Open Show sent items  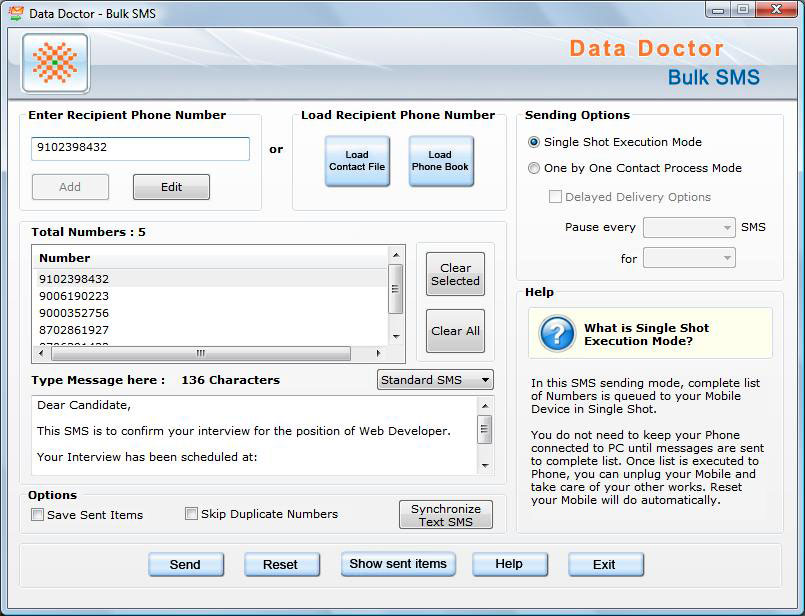pyautogui.click(x=398, y=564)
